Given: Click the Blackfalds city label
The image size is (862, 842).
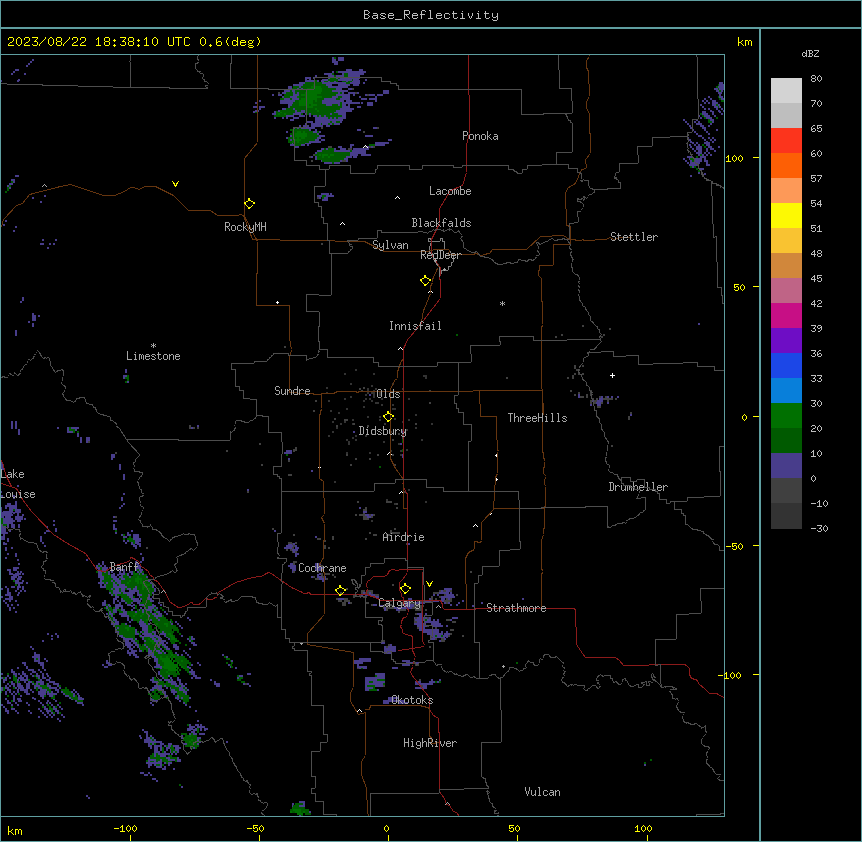Looking at the screenshot, I should point(441,223).
